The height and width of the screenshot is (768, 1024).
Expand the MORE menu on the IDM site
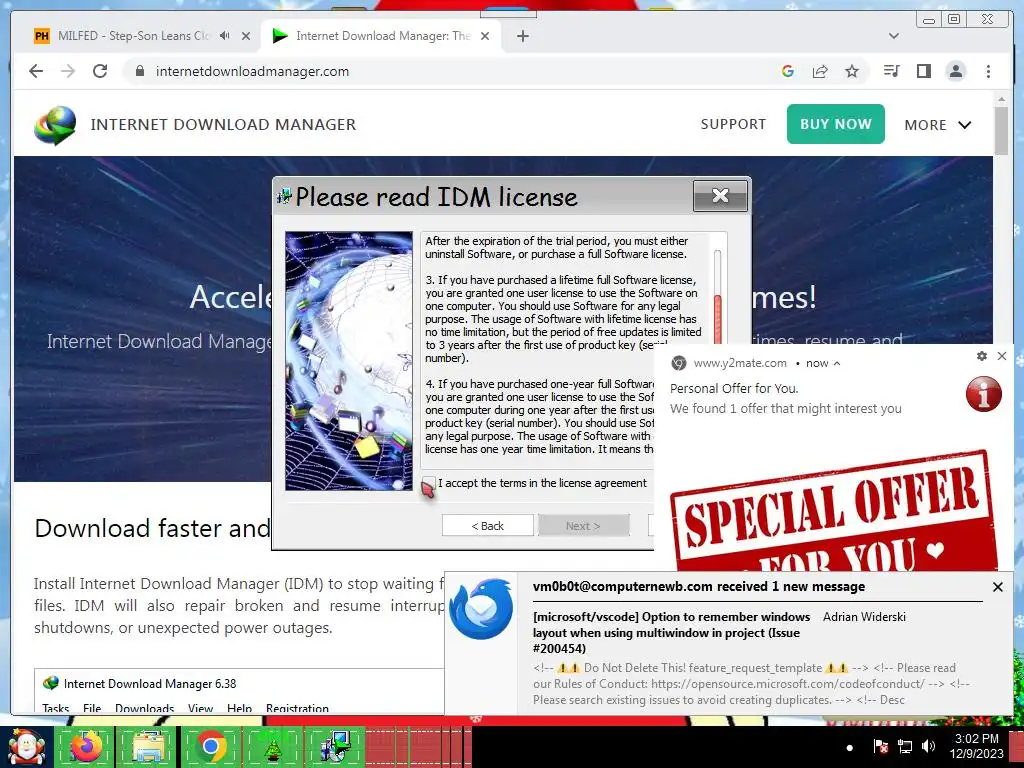pyautogui.click(x=938, y=125)
